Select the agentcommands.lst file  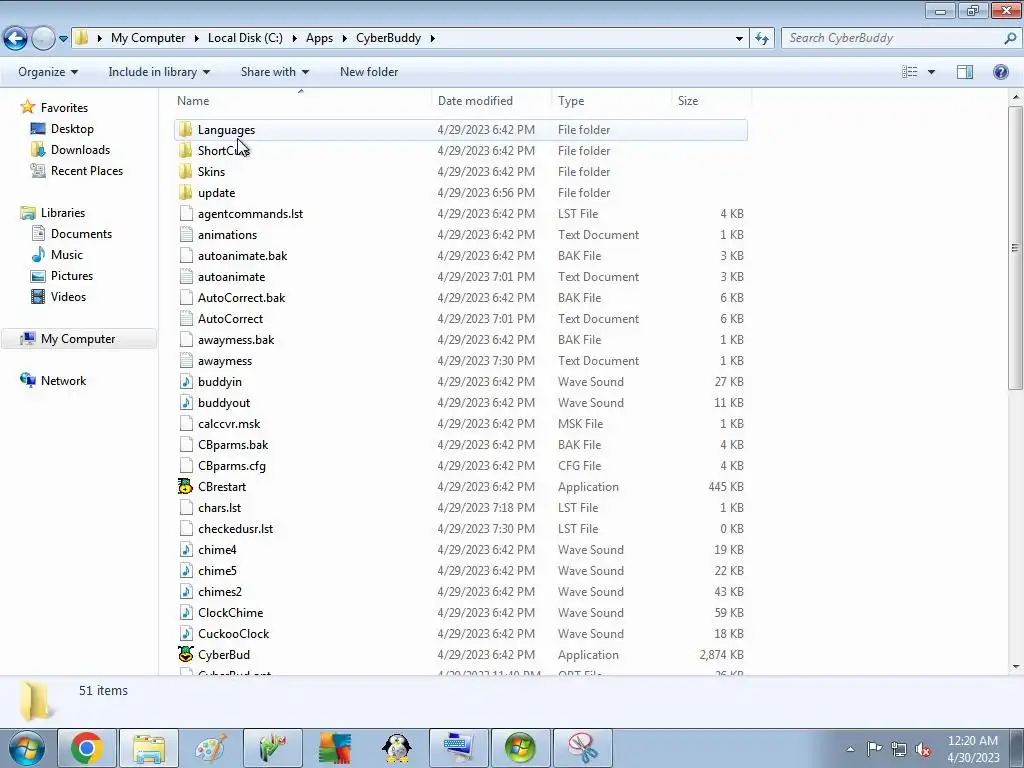pyautogui.click(x=250, y=214)
